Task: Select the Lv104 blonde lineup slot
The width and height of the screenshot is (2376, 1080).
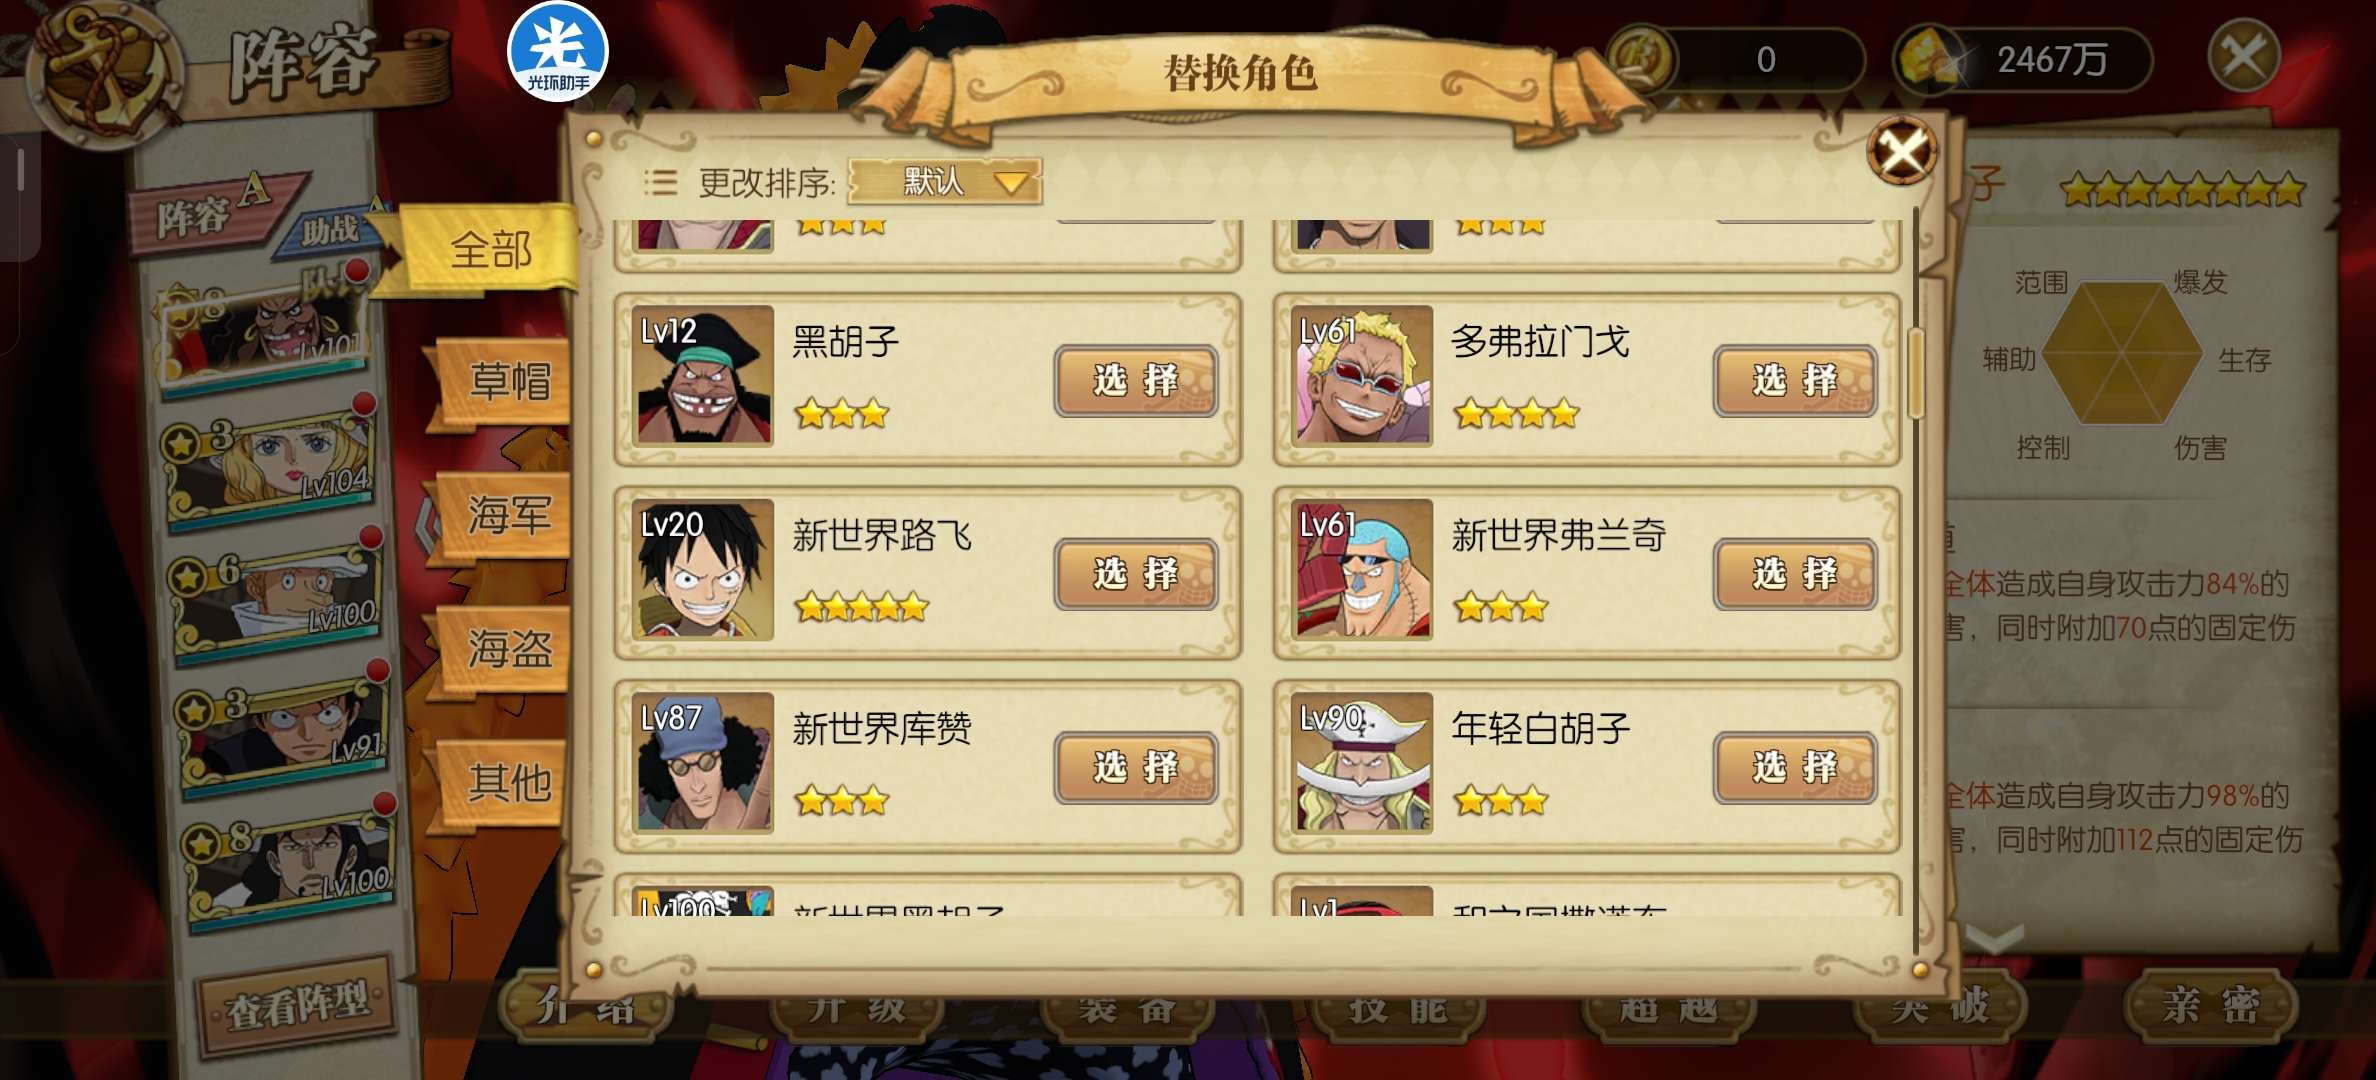Action: (x=270, y=465)
